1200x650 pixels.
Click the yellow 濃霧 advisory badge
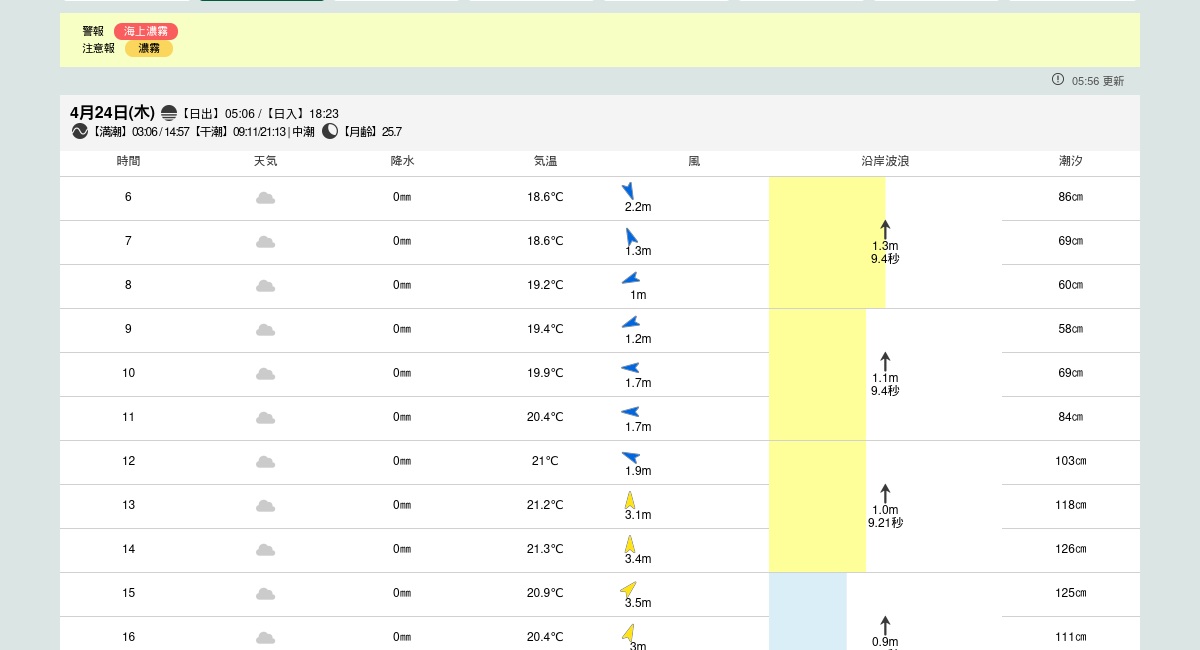148,48
